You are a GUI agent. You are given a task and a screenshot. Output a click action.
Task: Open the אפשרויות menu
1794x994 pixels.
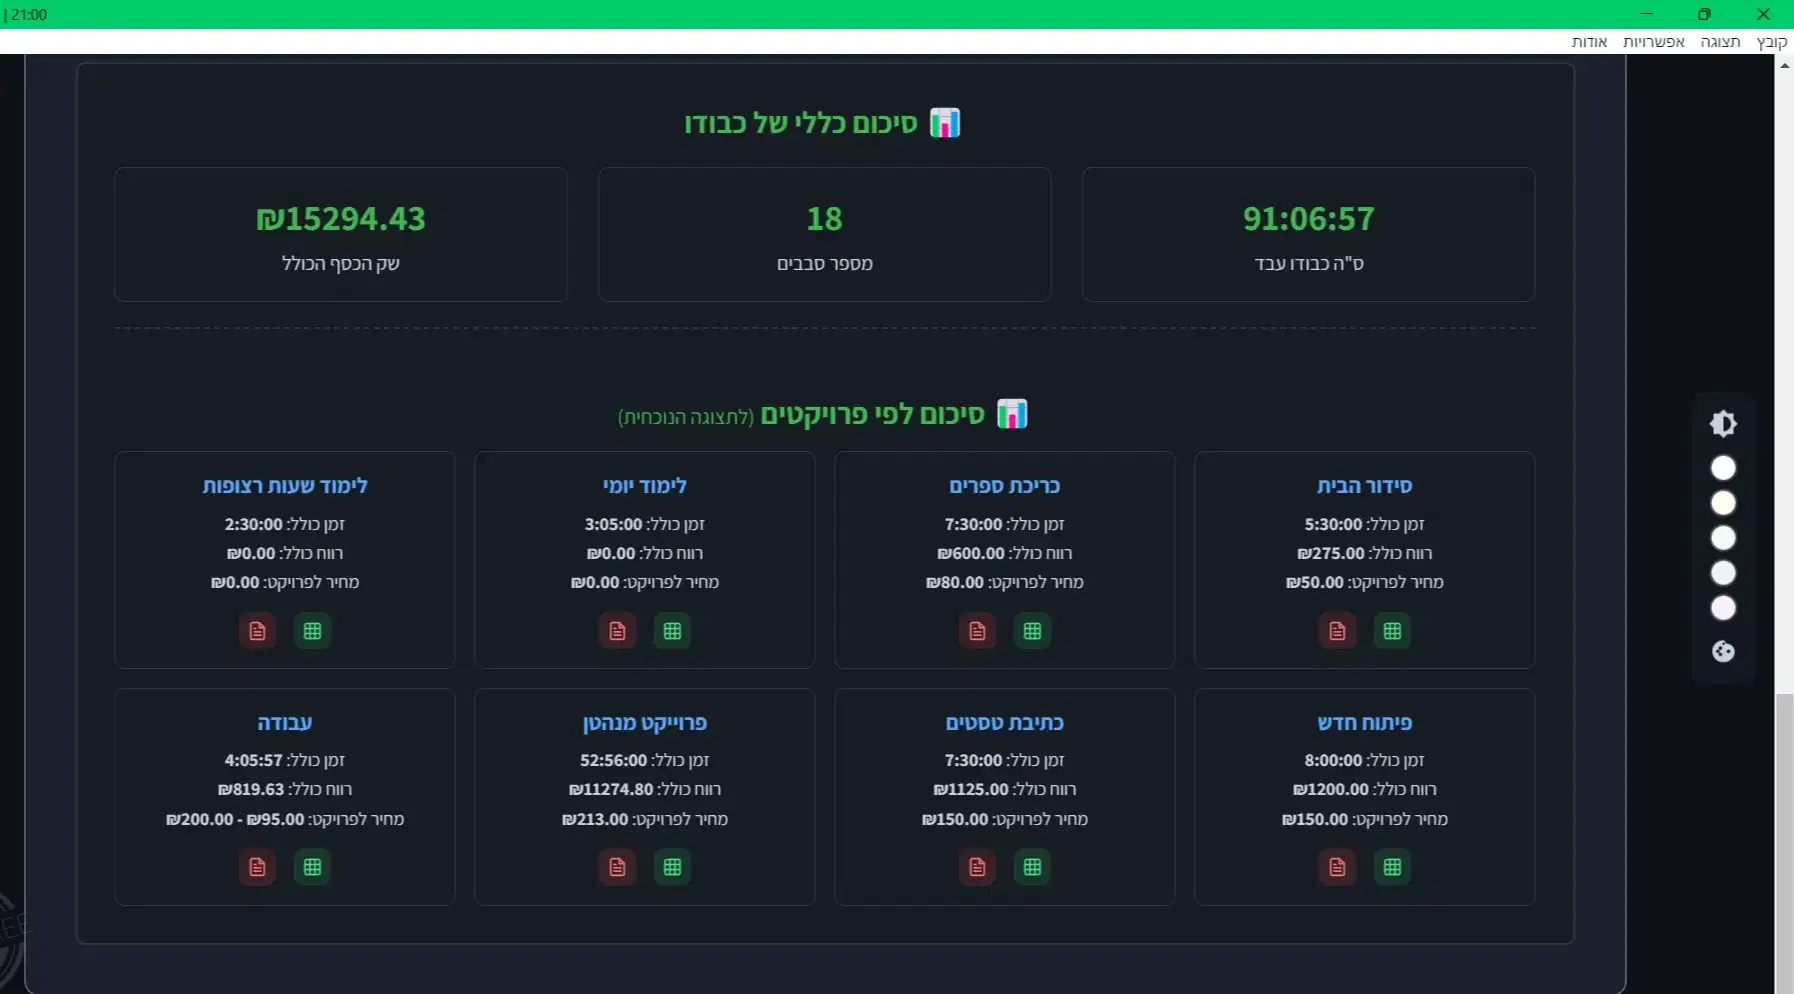pos(1653,42)
